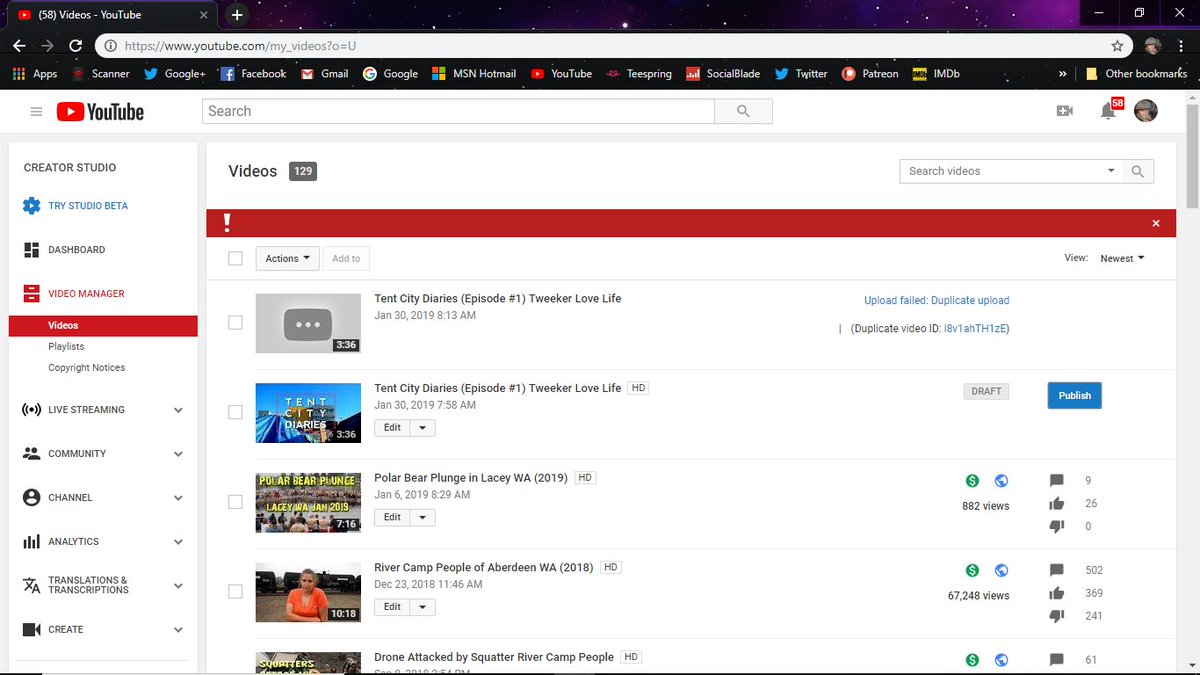Click the public globe icon for River Camp People
The height and width of the screenshot is (675, 1200).
(x=1001, y=570)
